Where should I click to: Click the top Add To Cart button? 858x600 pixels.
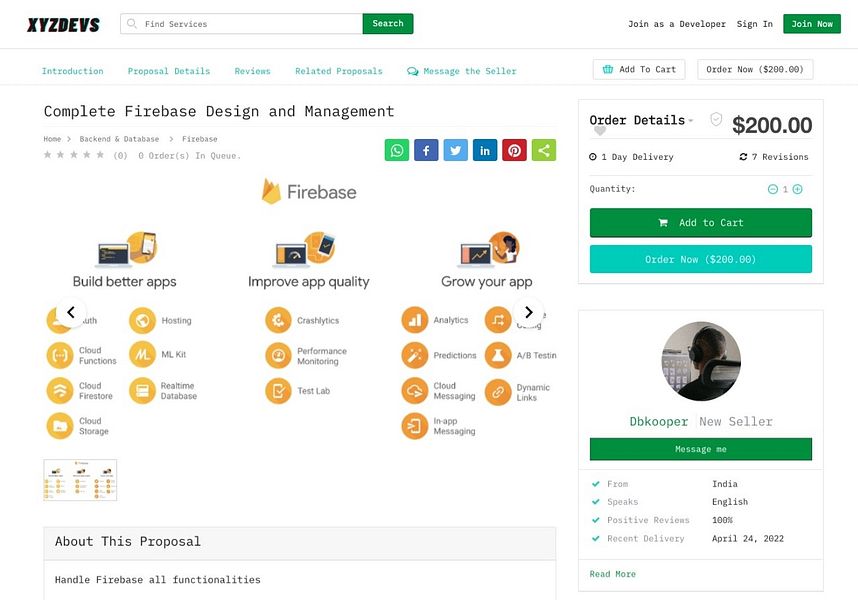pos(639,69)
